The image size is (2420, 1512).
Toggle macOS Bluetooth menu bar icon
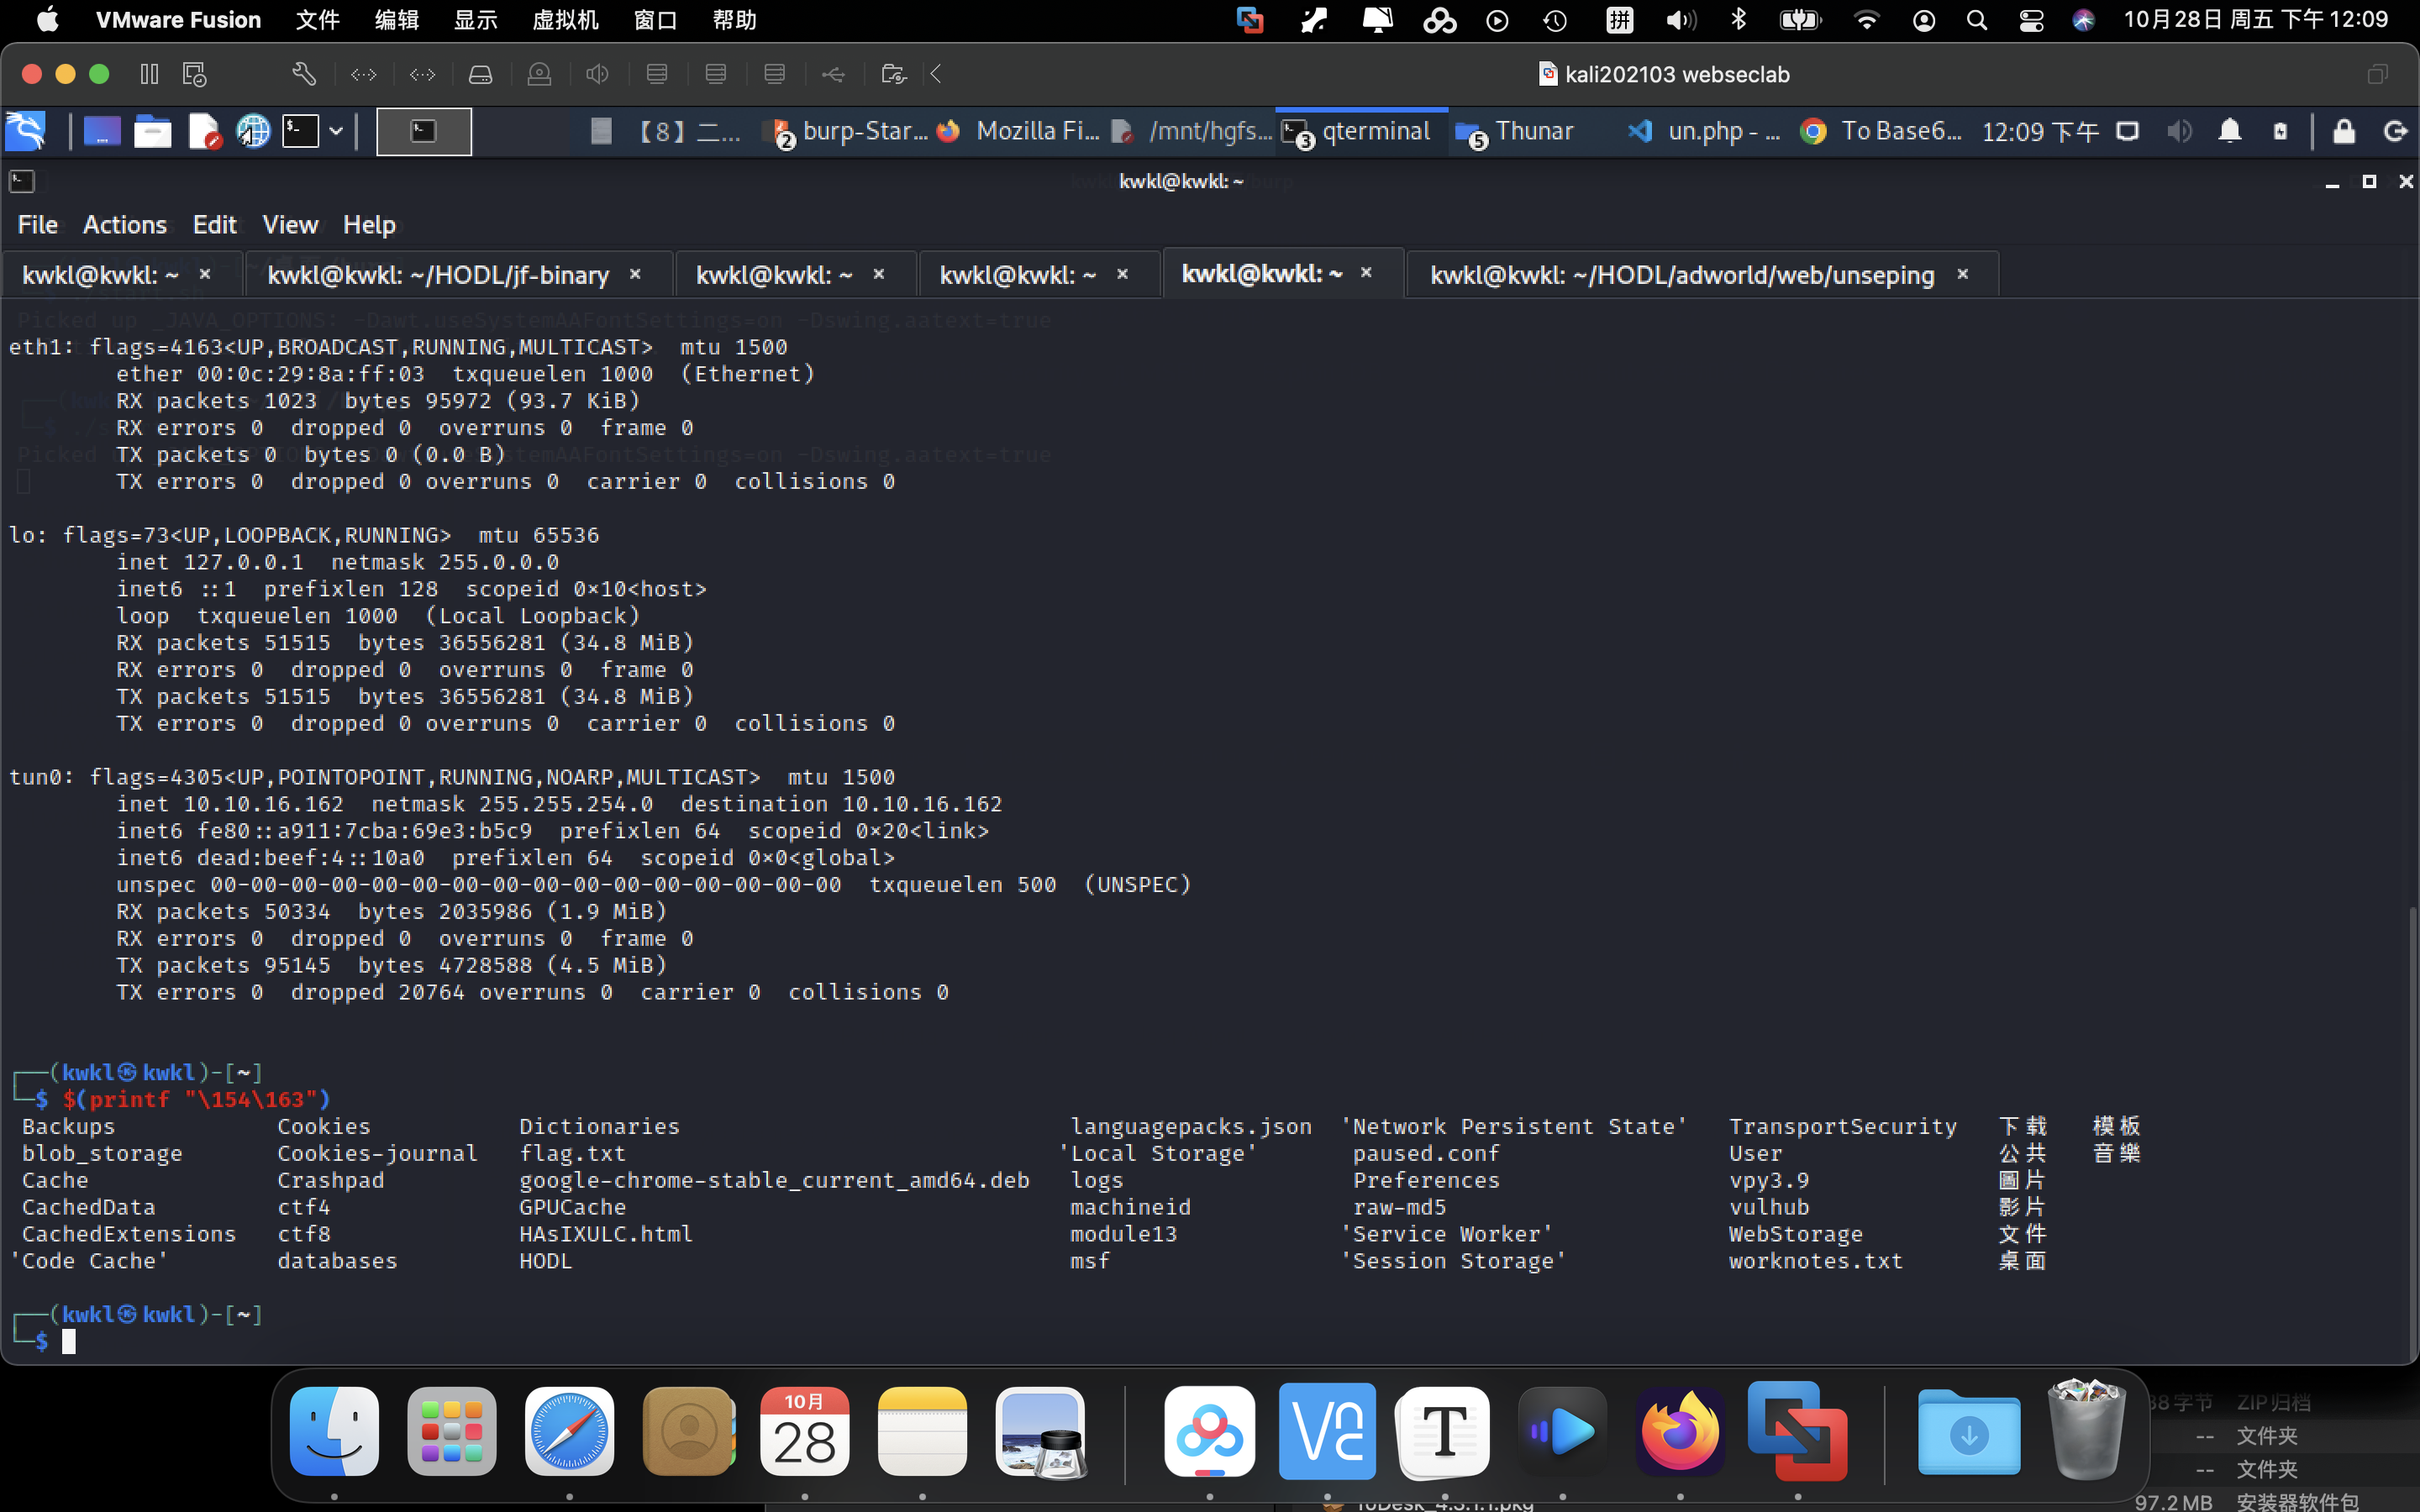[x=1738, y=20]
